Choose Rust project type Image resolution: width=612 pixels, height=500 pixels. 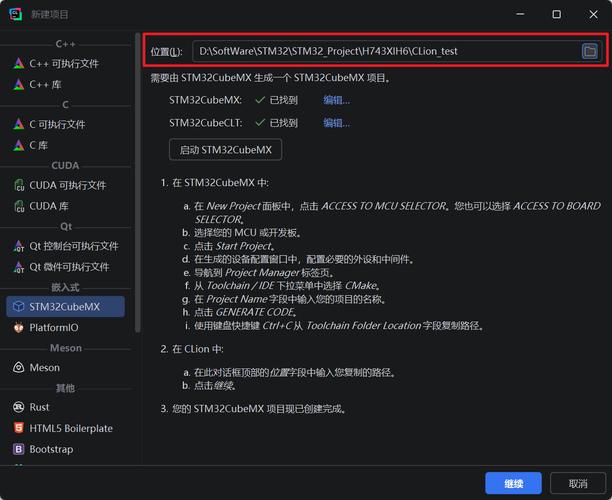pos(66,407)
